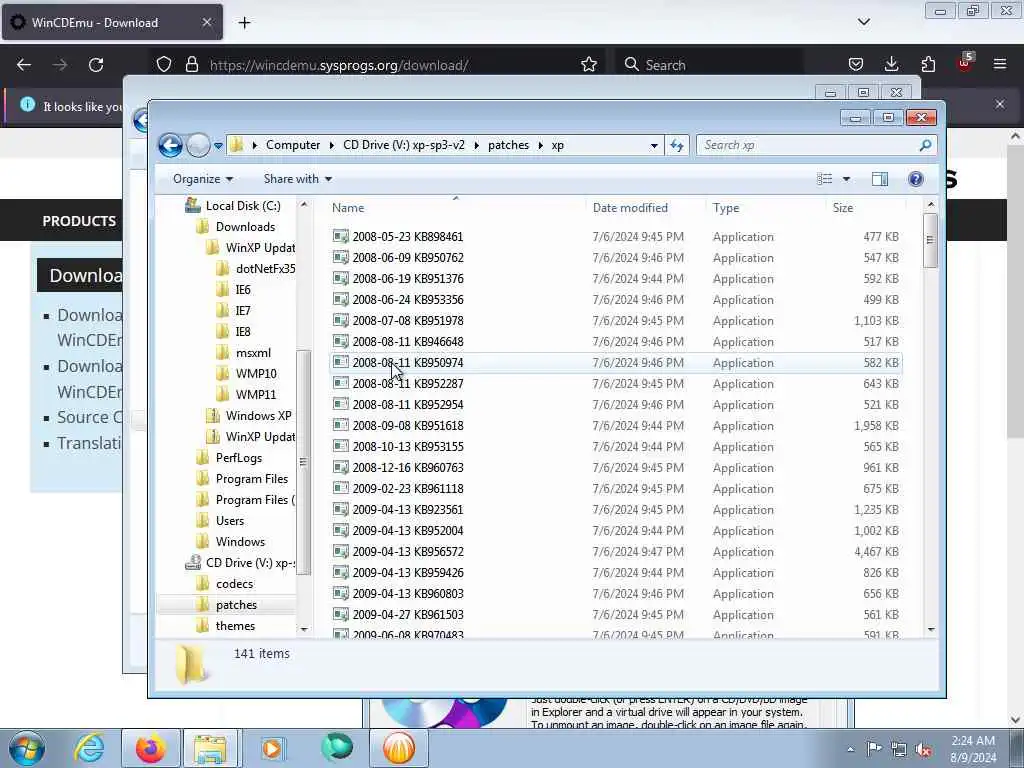
Task: Select the WMP10 folder in tree
Action: (255, 374)
